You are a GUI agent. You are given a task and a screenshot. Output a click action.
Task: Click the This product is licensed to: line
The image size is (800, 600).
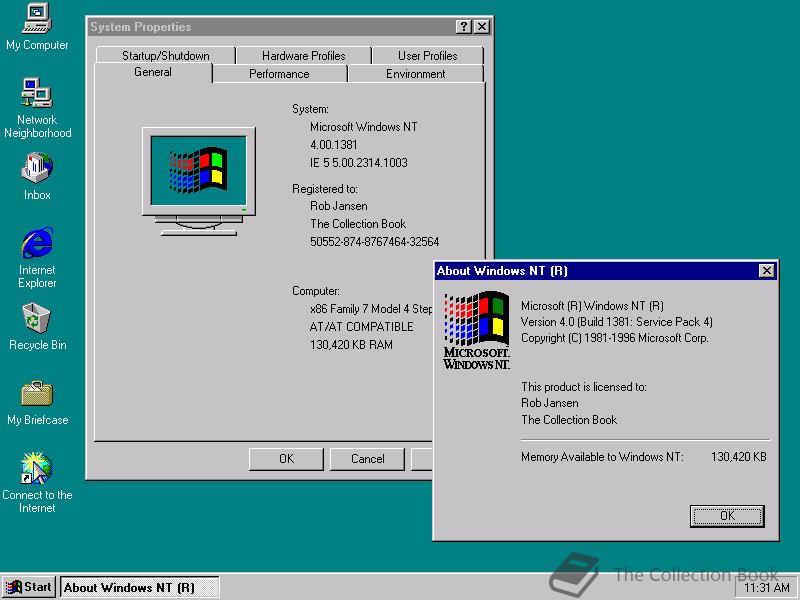584,387
